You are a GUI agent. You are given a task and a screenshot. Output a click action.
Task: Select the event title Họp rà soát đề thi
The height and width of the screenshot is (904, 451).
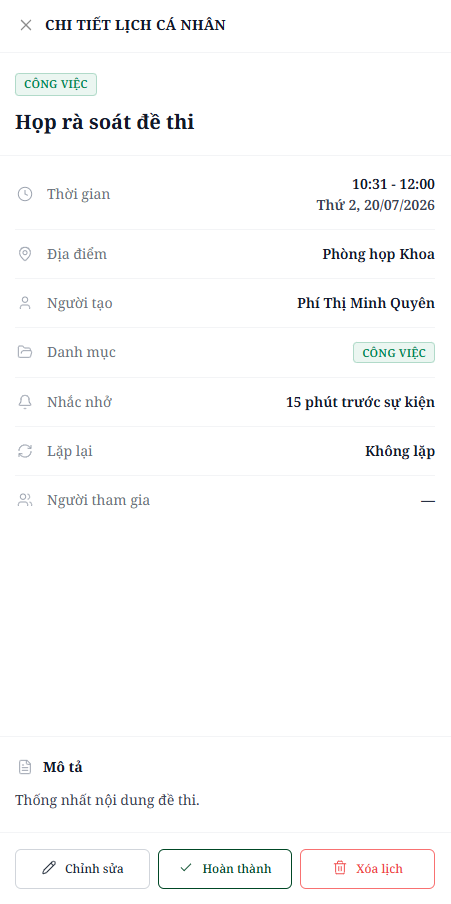pyautogui.click(x=105, y=122)
